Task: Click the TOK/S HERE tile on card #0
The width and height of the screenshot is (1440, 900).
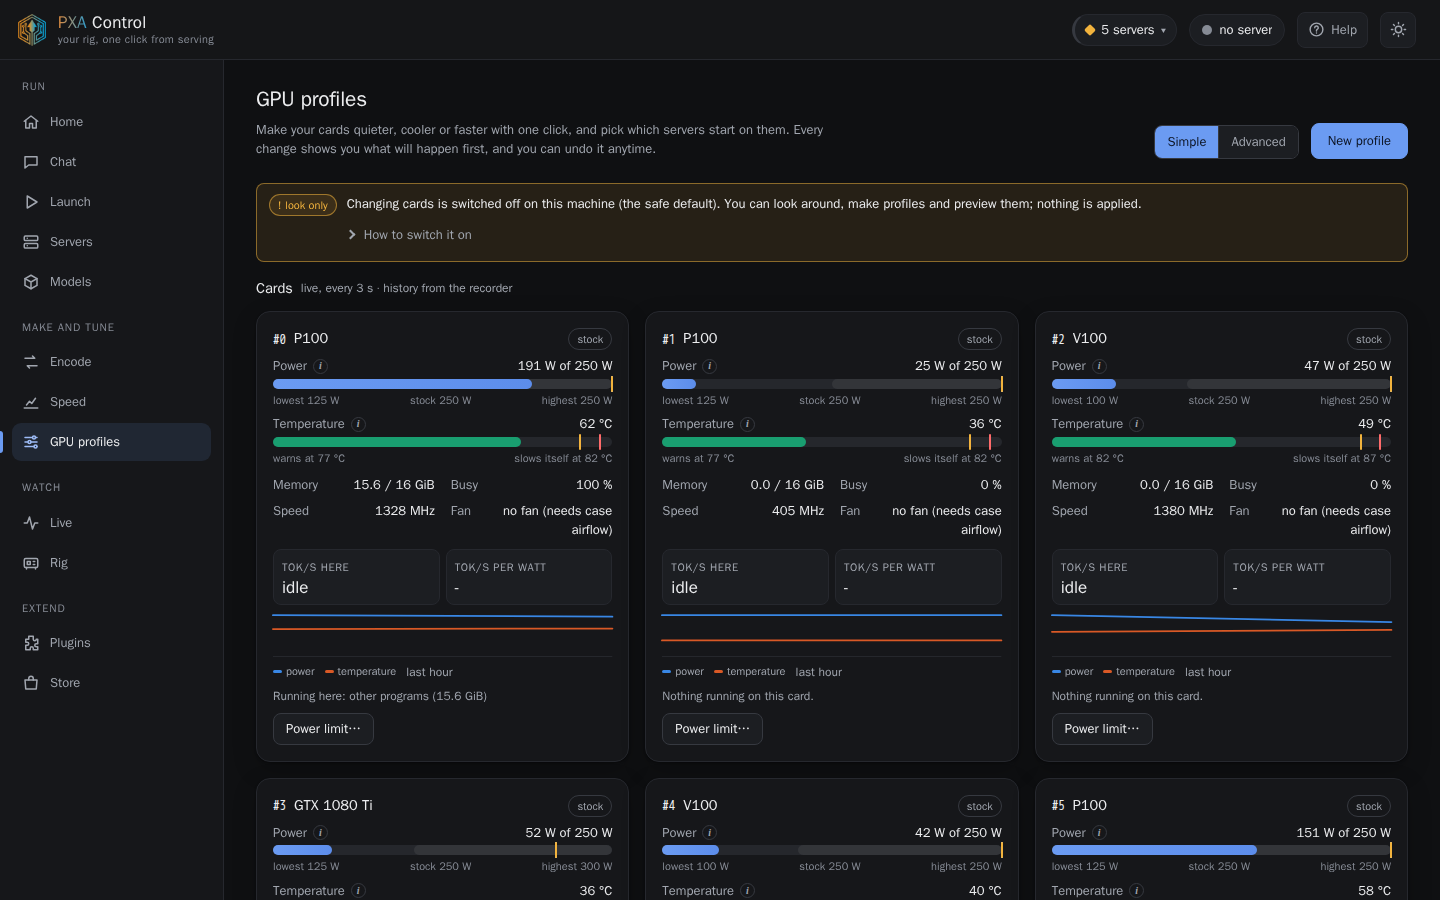Action: pyautogui.click(x=356, y=577)
